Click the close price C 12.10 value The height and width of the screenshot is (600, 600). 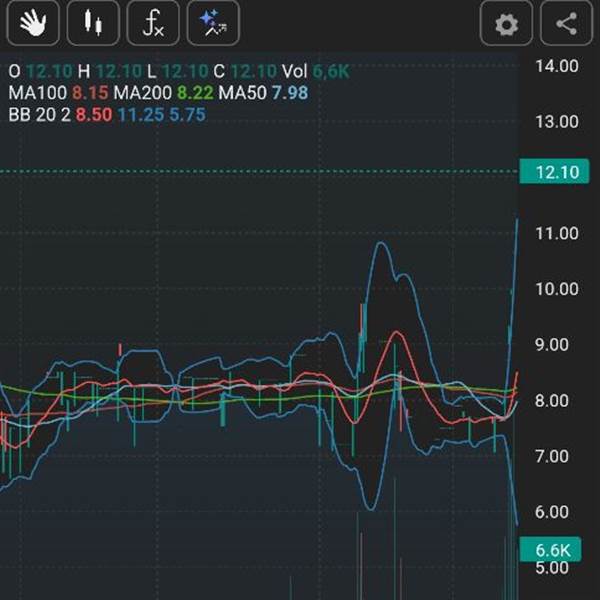[x=245, y=72]
